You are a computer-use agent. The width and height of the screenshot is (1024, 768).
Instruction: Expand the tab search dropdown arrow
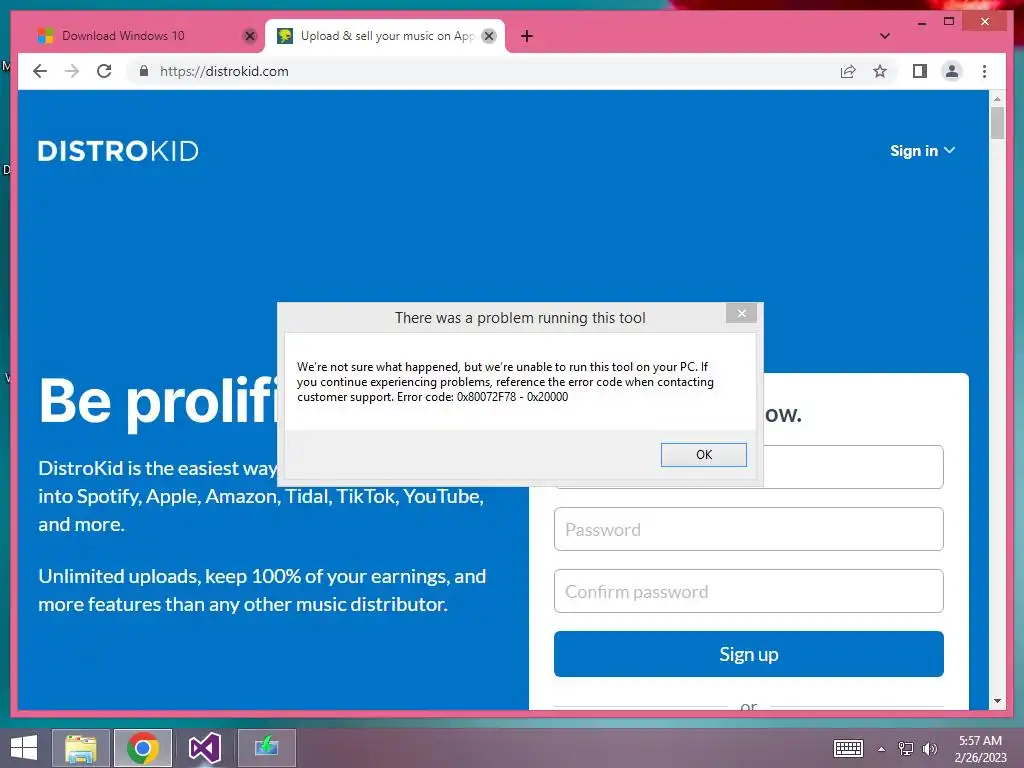click(x=884, y=36)
